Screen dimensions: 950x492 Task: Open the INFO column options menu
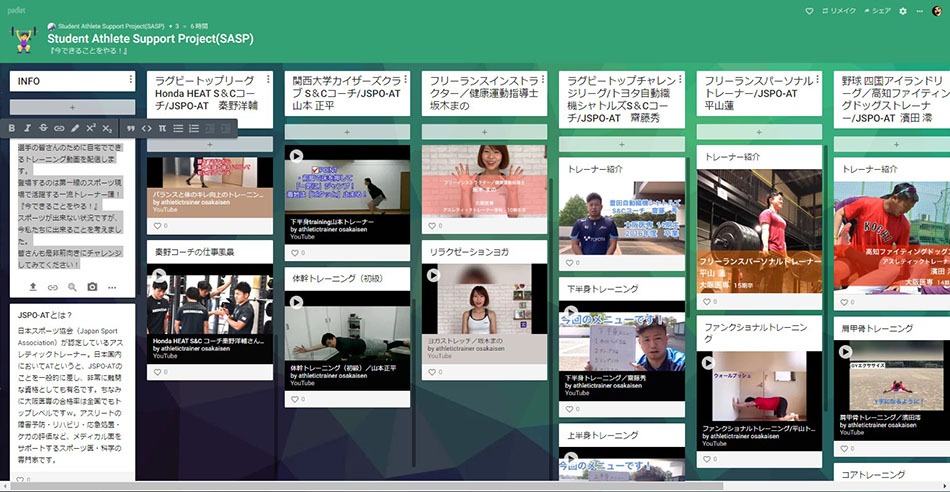point(130,80)
